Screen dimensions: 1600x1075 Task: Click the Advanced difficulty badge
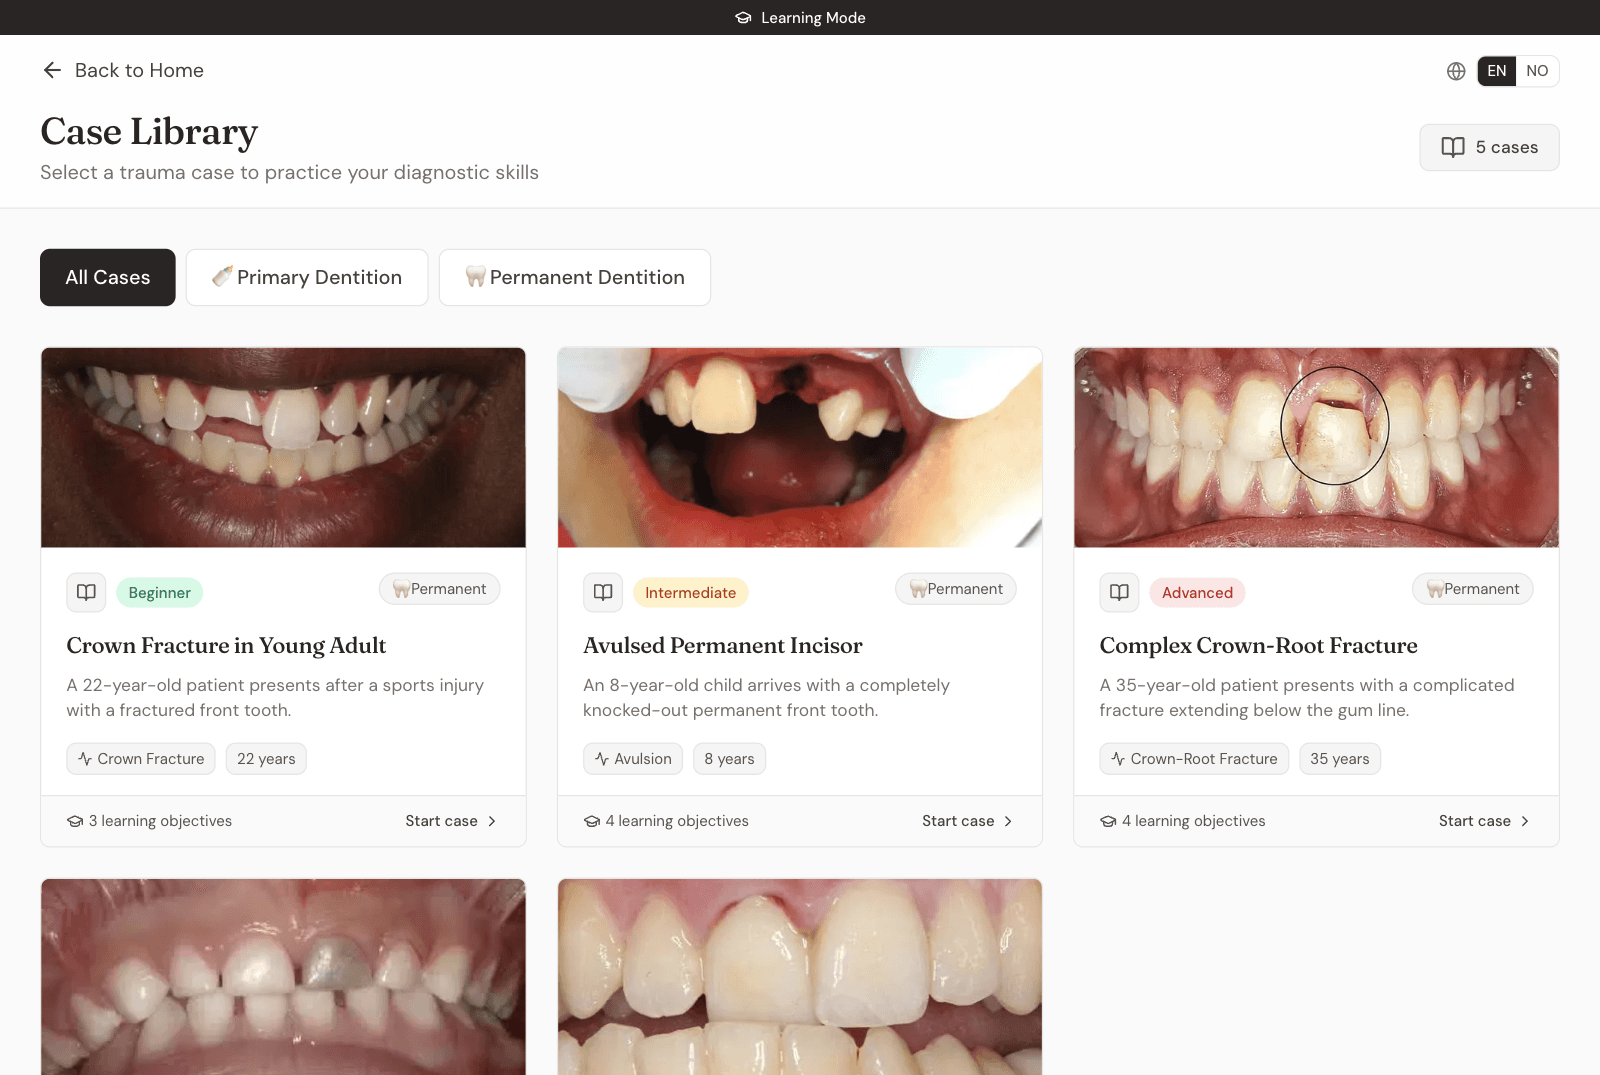tap(1197, 592)
